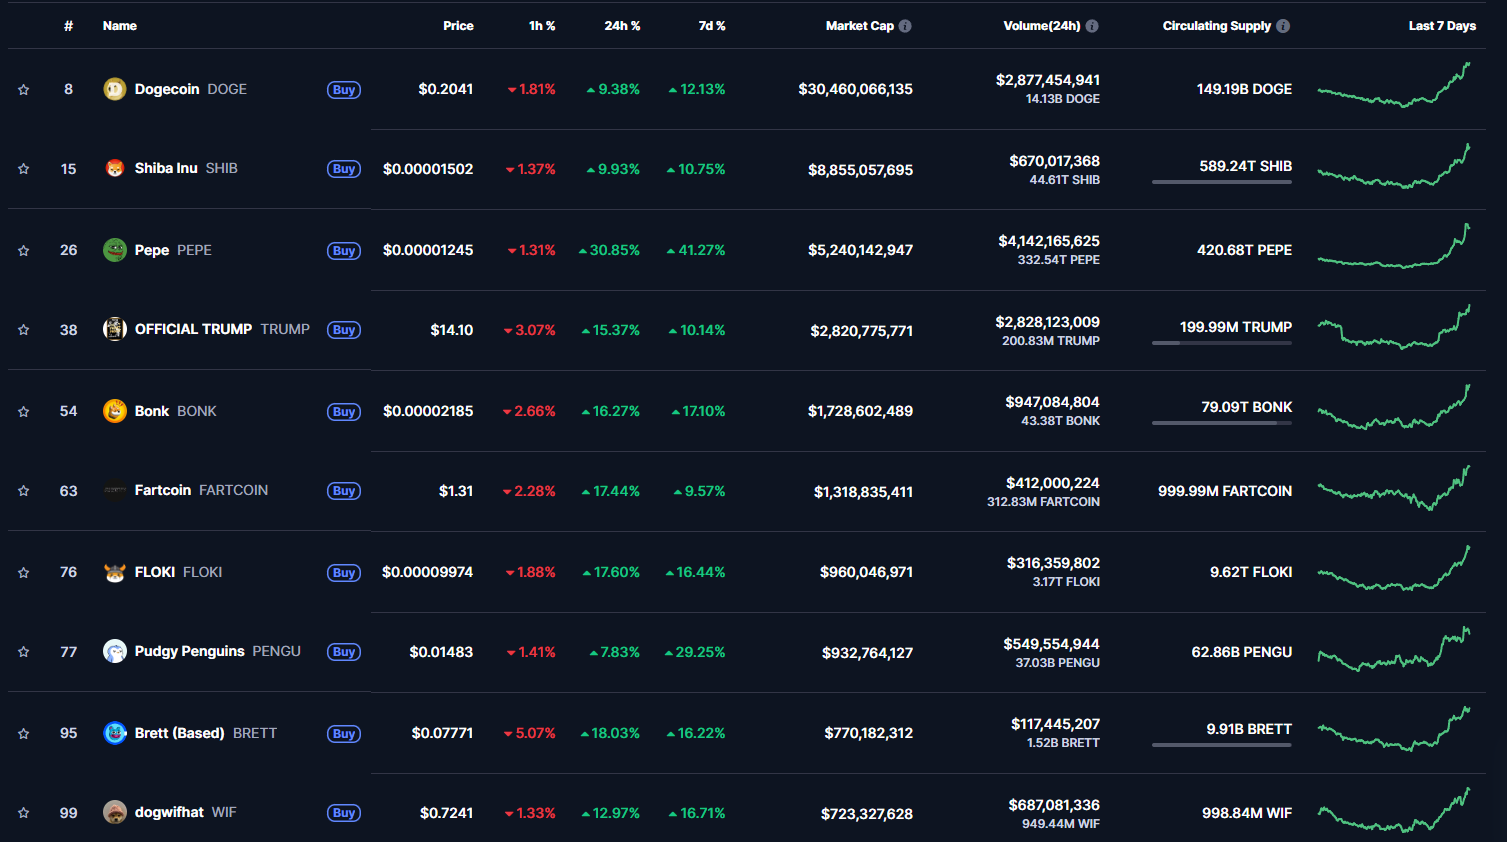The height and width of the screenshot is (842, 1507).
Task: Click Buy next to Pudgy Penguins
Action: pos(344,652)
